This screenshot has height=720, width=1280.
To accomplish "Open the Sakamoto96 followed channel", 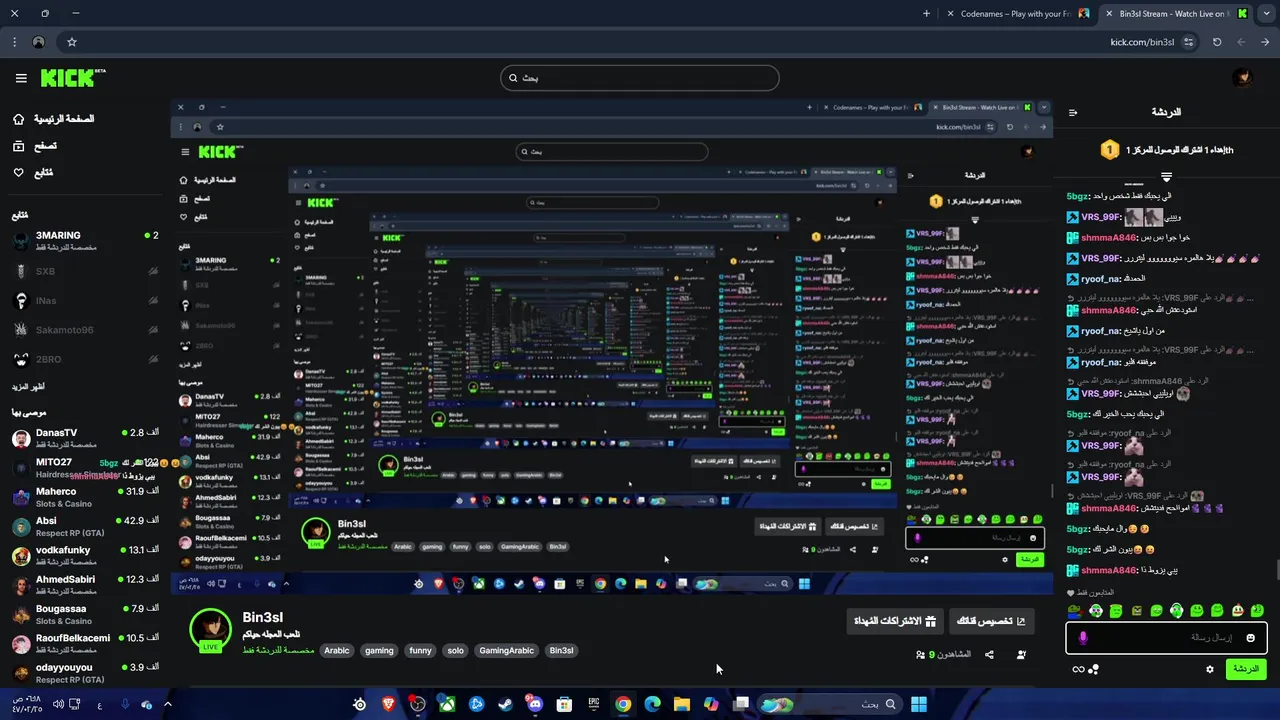I will (85, 330).
